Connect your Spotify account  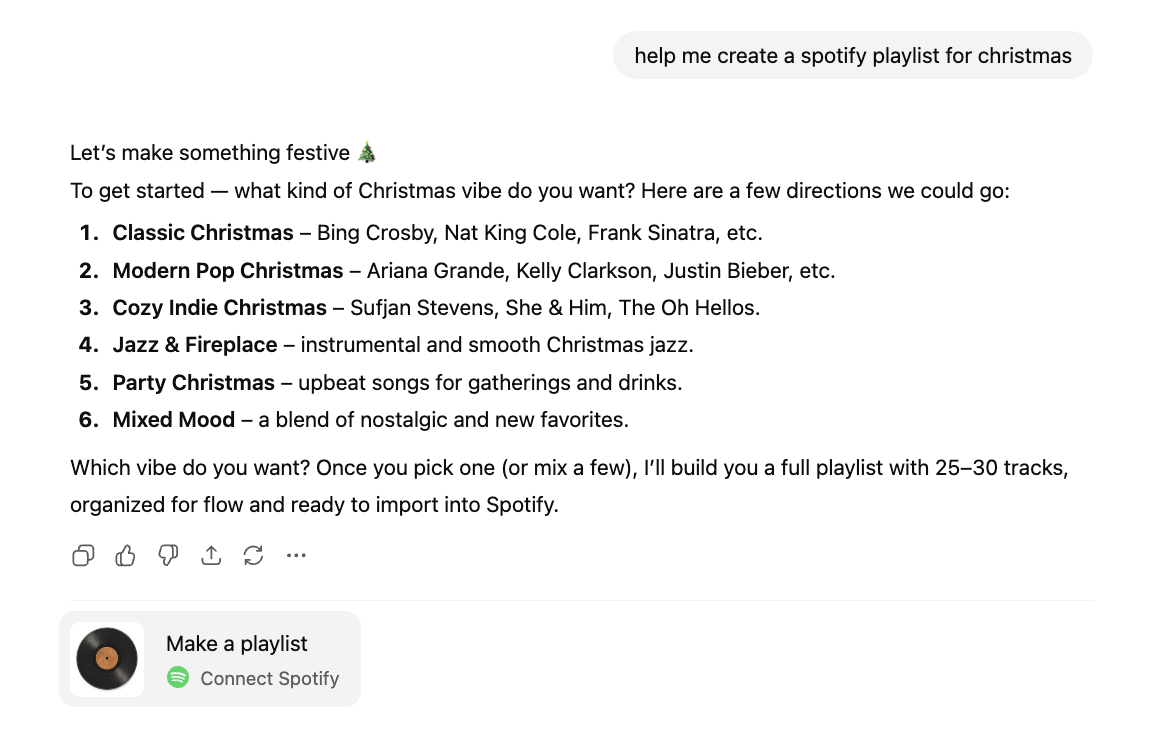point(254,678)
